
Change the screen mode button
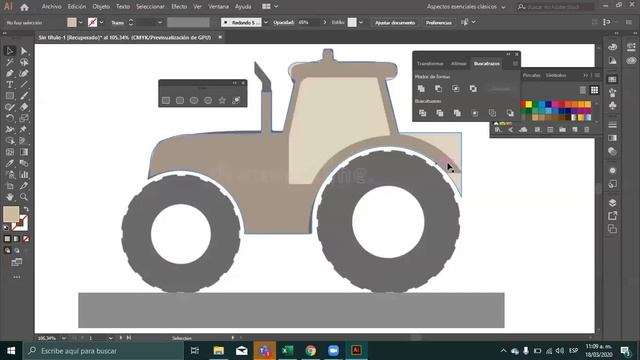[17, 262]
